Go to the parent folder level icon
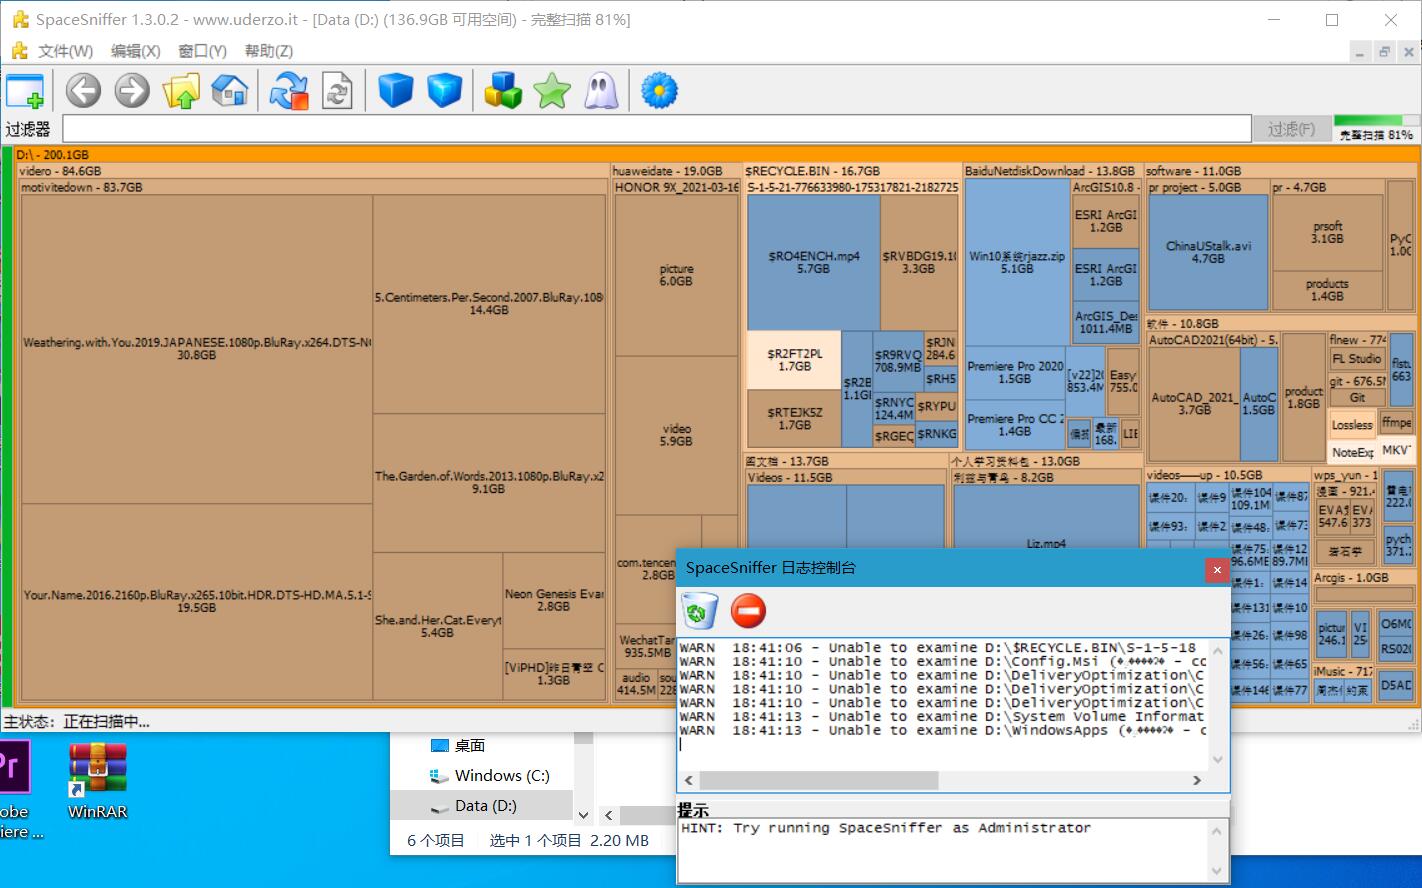This screenshot has height=888, width=1422. click(181, 91)
